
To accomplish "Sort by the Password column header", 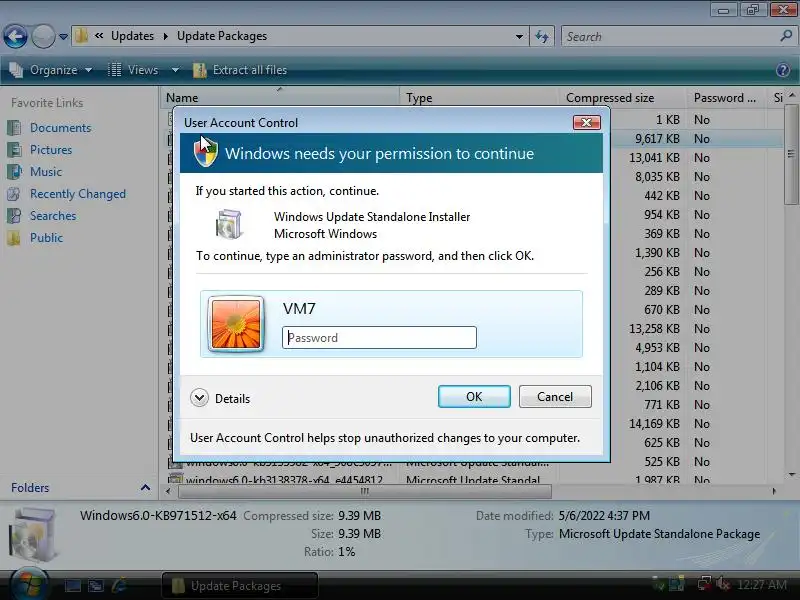I will pos(725,97).
